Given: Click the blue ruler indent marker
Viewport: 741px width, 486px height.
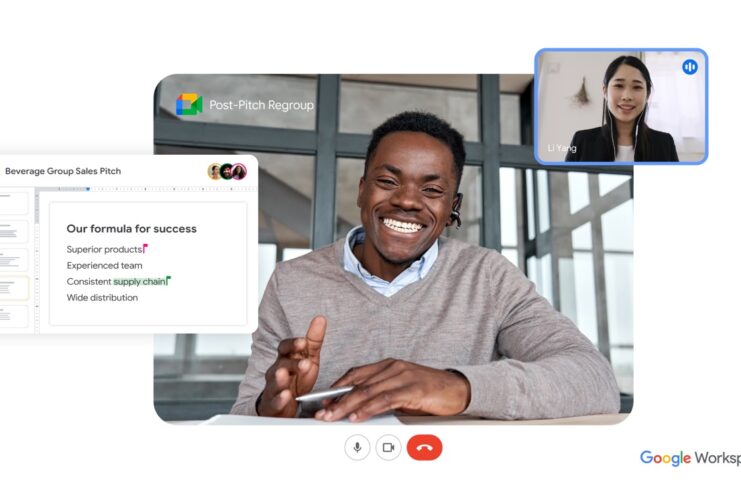Looking at the screenshot, I should pyautogui.click(x=88, y=189).
